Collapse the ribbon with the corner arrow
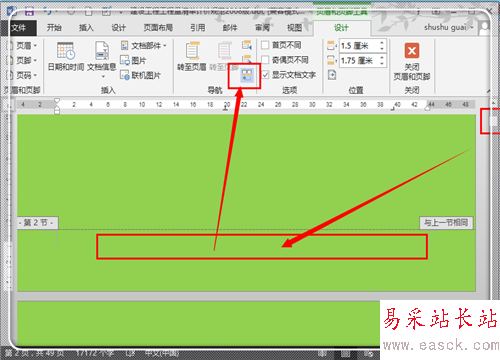Screen dimensions: 500x360 pos(488,90)
